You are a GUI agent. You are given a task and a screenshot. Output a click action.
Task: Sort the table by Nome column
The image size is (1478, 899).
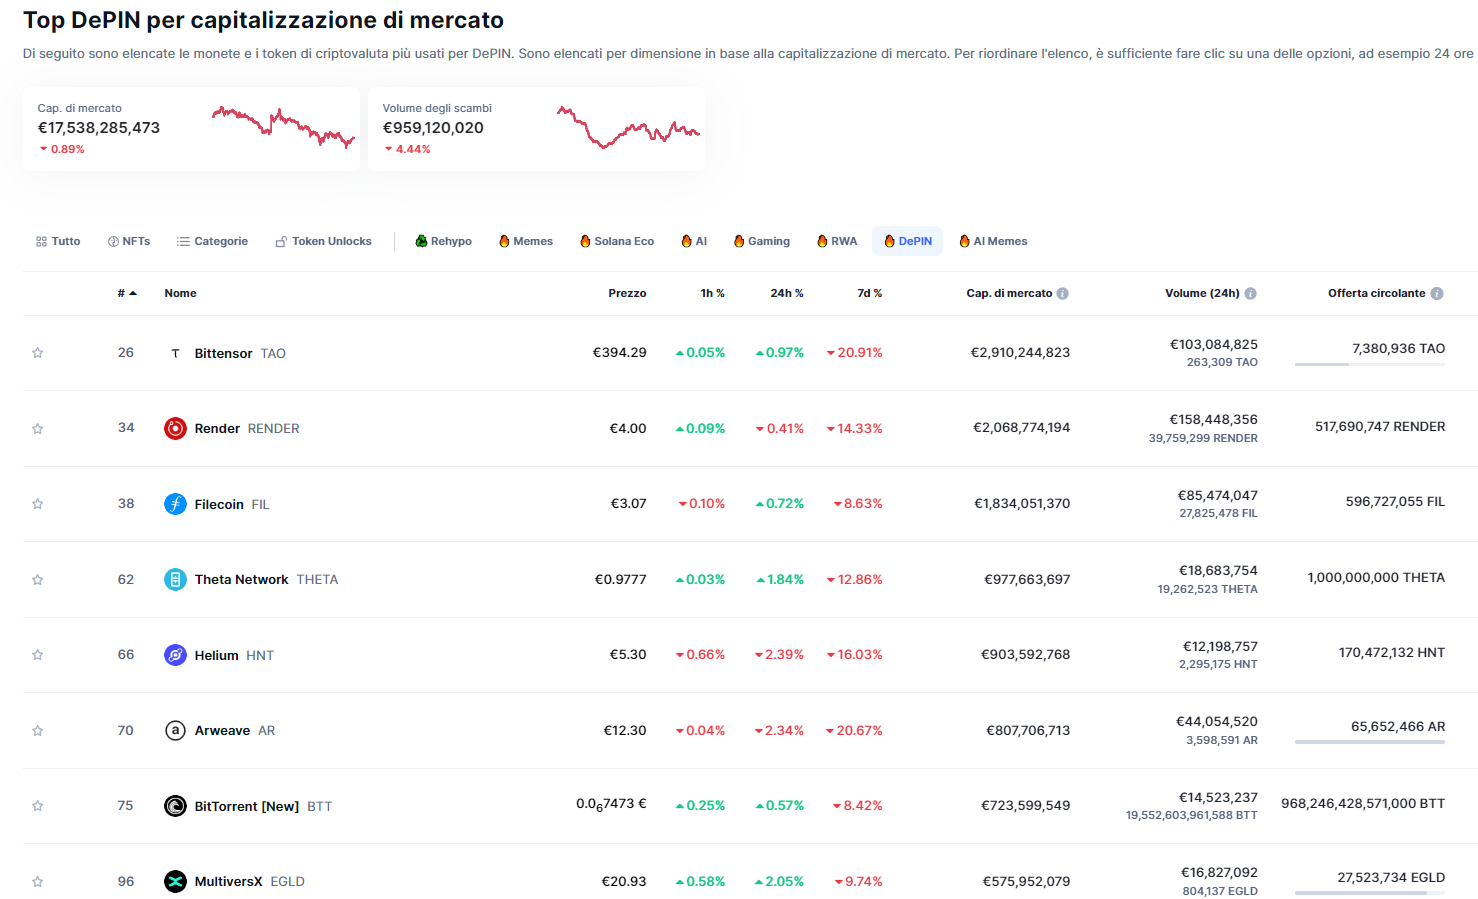click(181, 293)
